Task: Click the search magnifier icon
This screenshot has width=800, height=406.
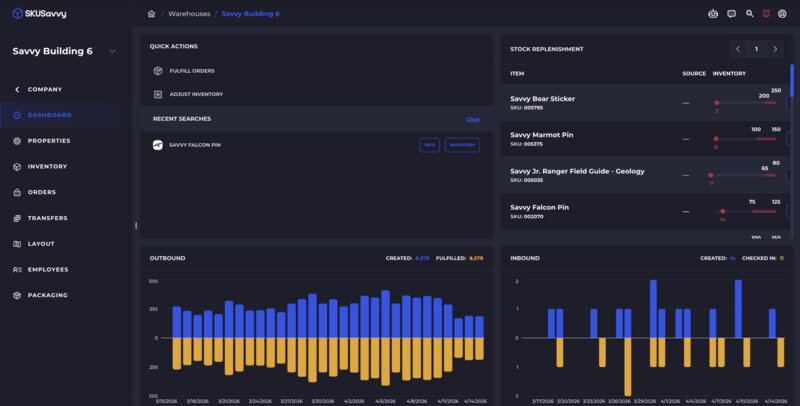Action: [750, 14]
